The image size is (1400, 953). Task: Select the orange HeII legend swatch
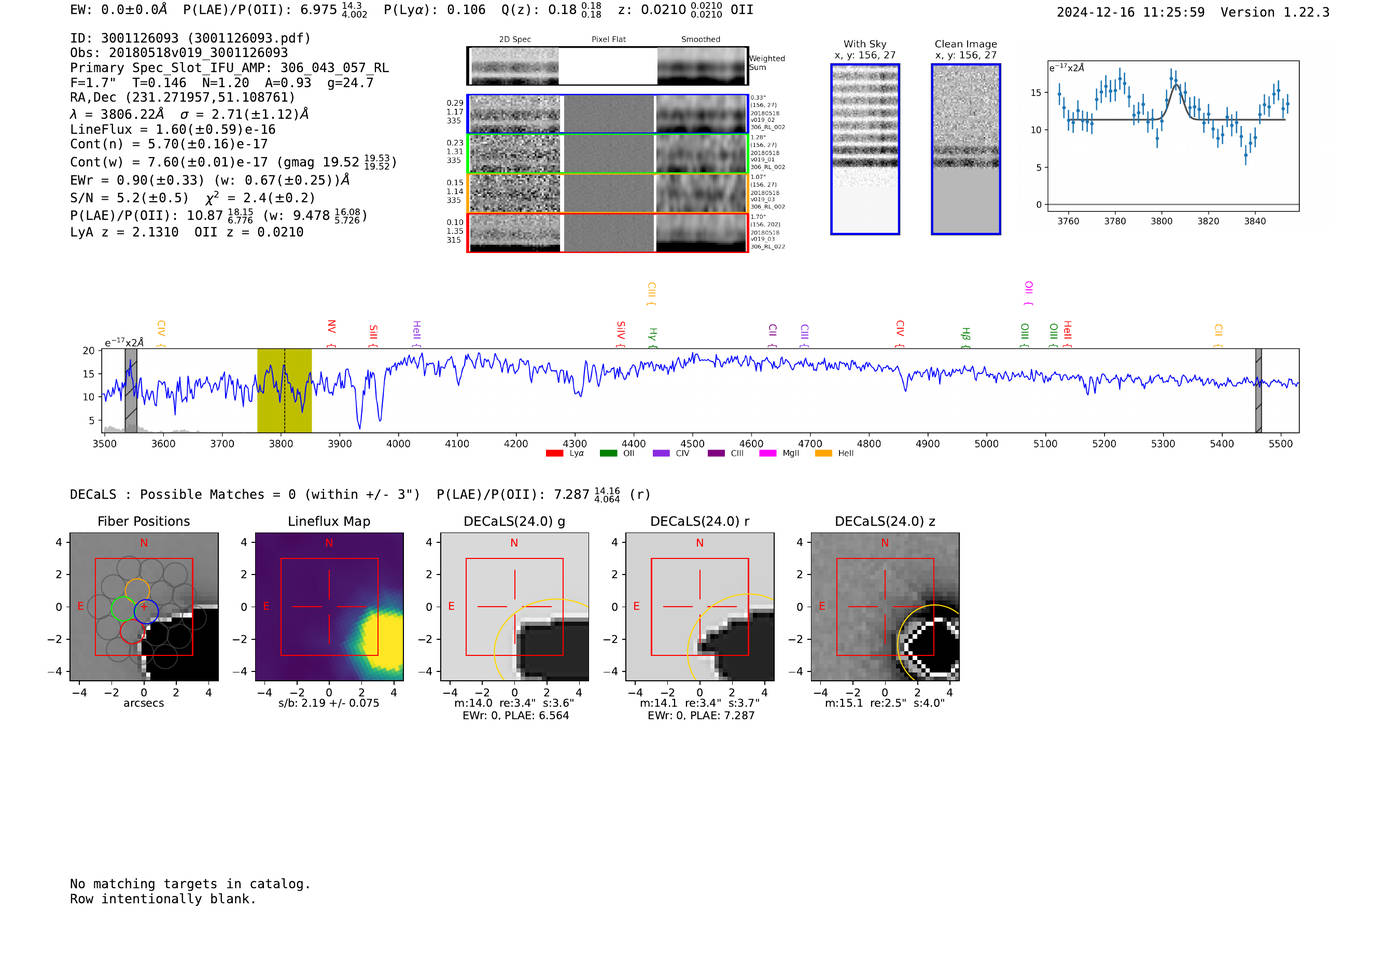pos(824,454)
